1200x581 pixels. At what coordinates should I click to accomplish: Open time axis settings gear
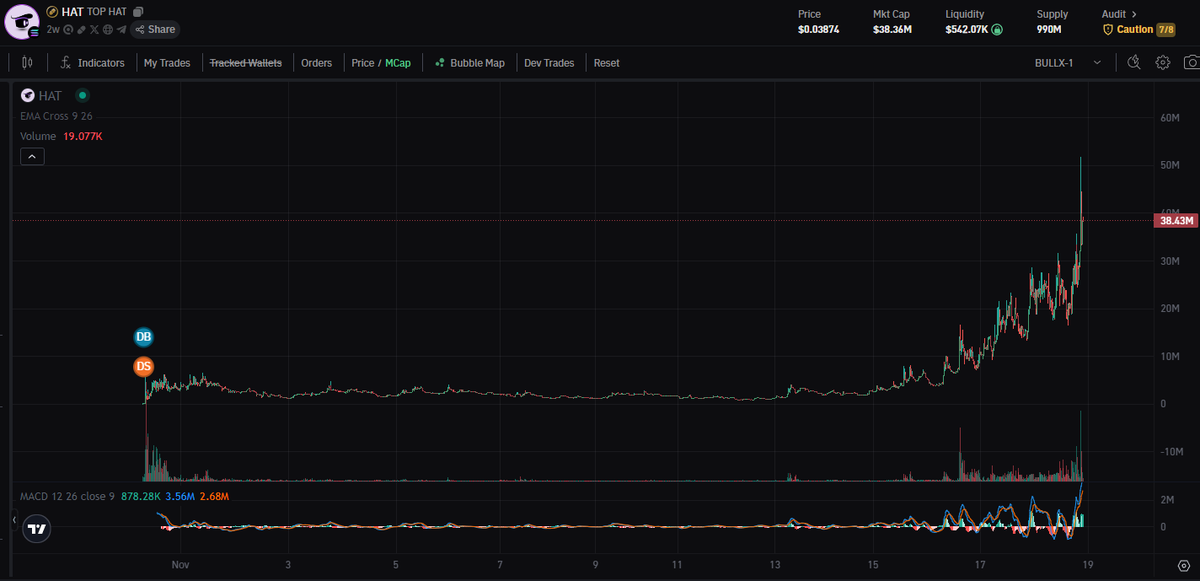pos(1184,565)
